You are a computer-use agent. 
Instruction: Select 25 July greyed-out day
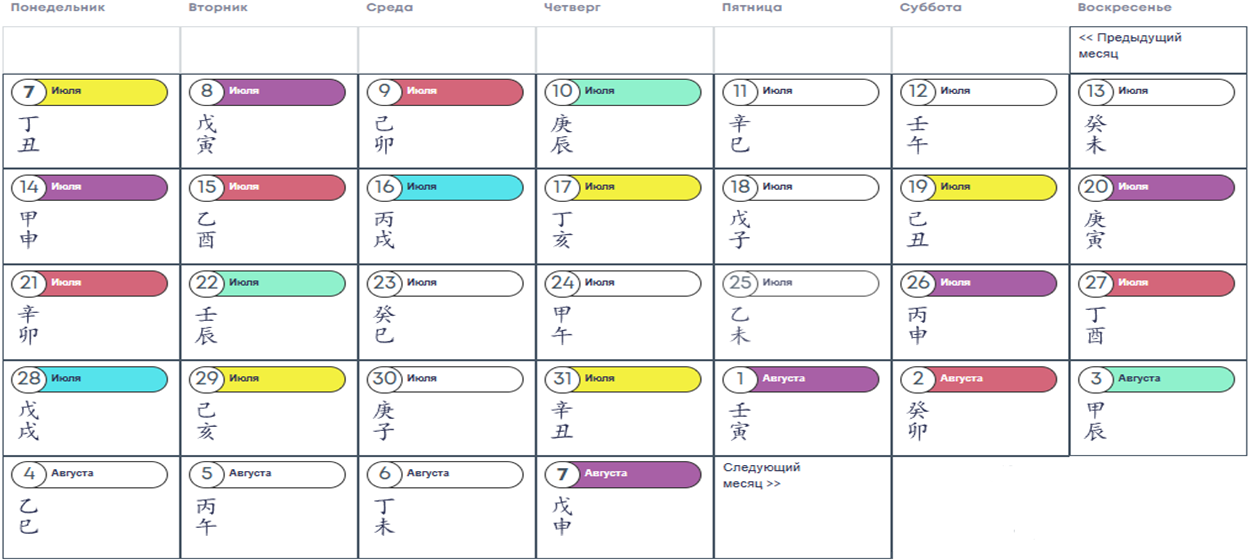801,284
